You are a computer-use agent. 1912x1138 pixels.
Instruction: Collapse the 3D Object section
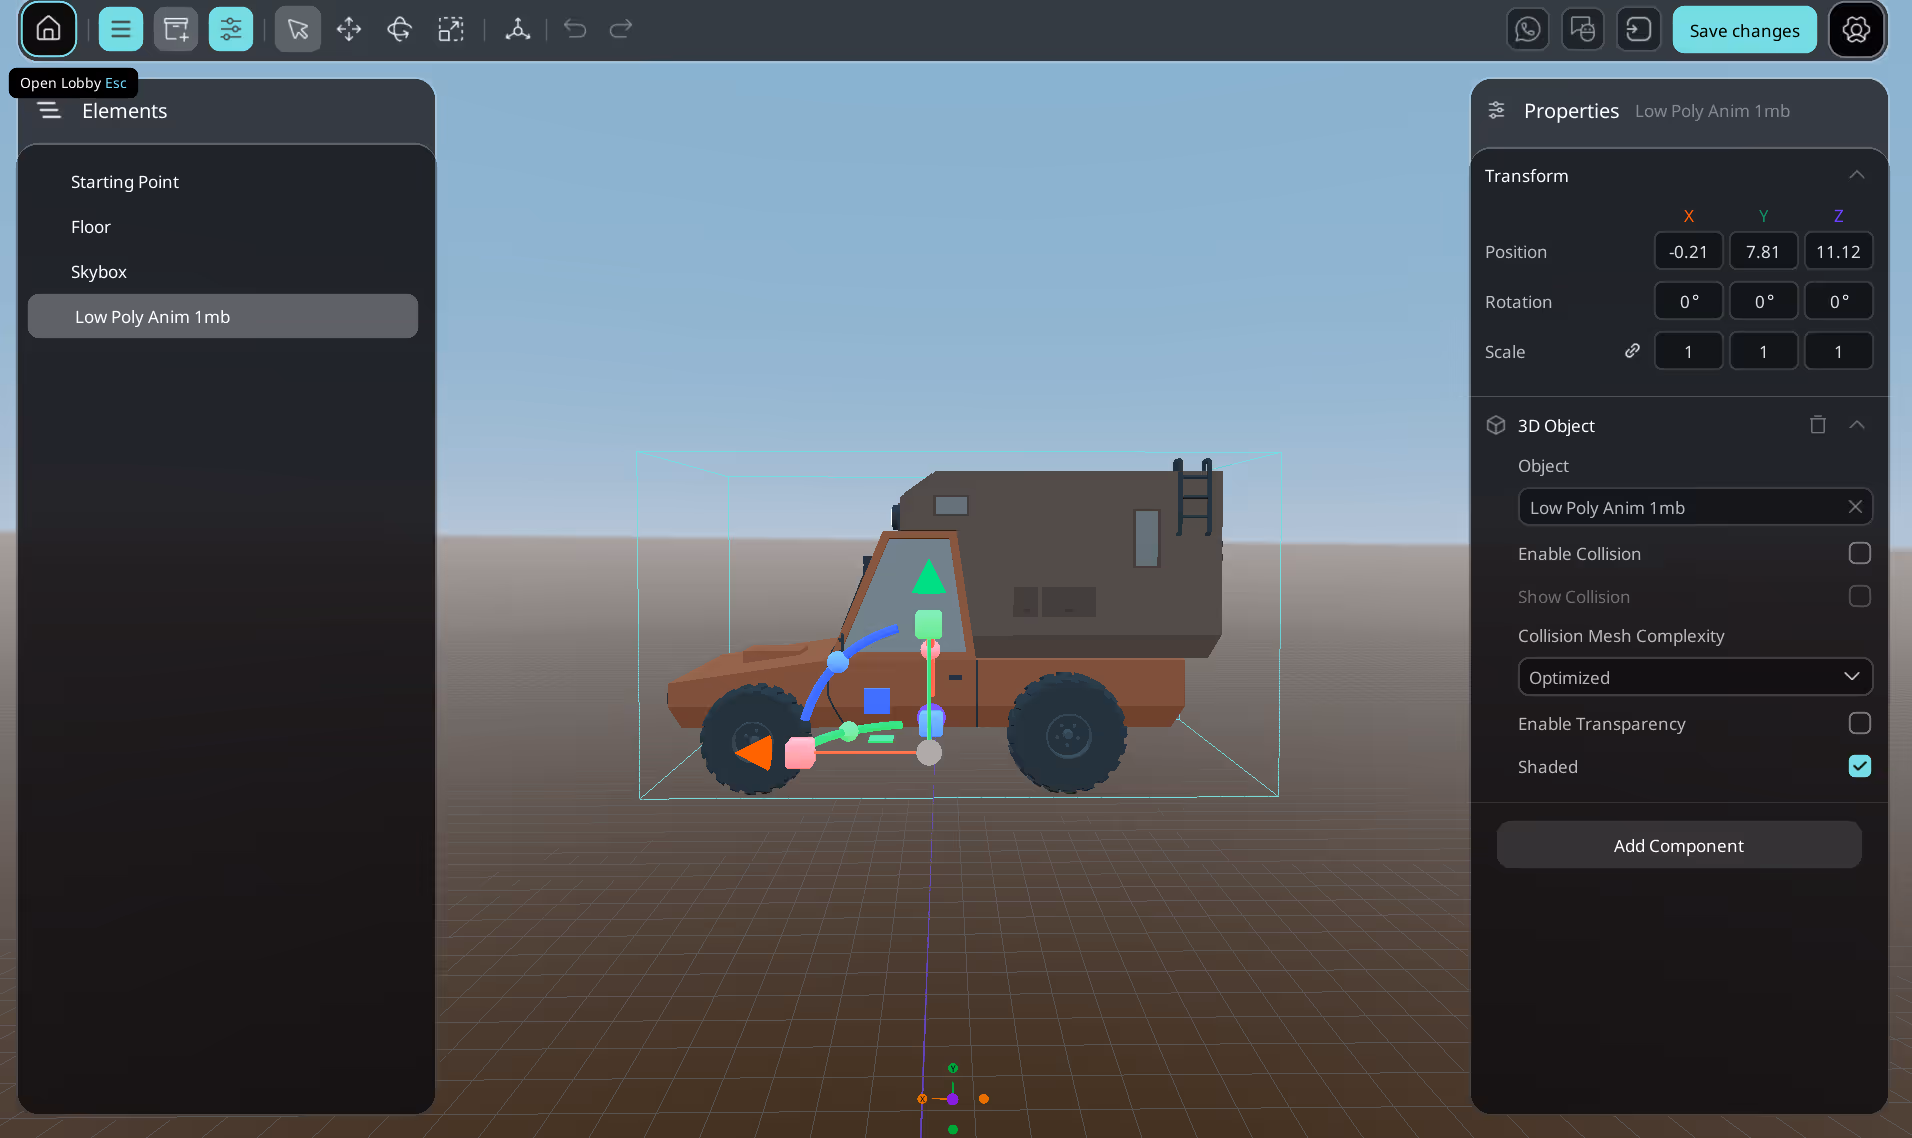coord(1857,425)
